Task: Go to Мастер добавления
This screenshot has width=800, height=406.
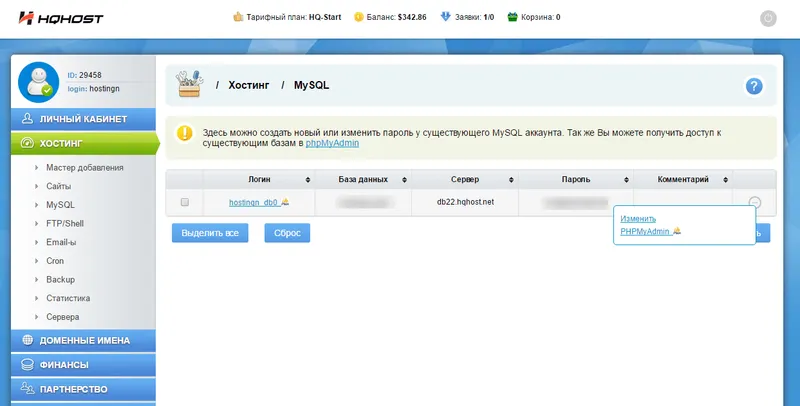Action: tap(85, 167)
